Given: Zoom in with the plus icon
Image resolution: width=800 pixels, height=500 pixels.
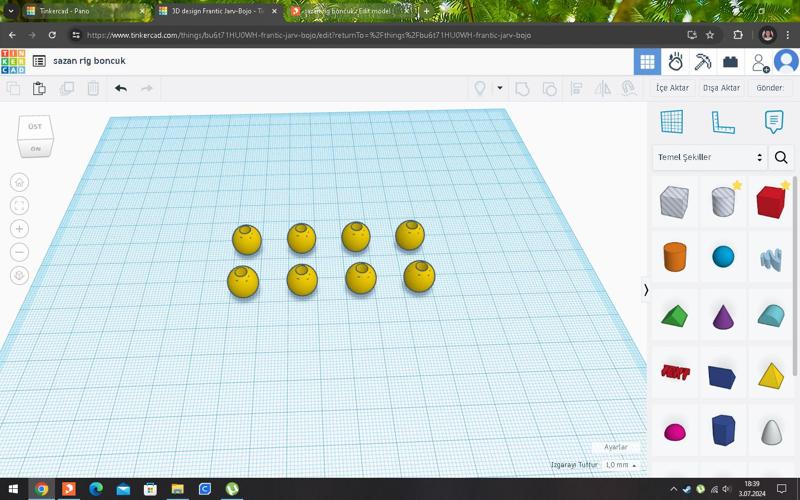Looking at the screenshot, I should (x=19, y=229).
